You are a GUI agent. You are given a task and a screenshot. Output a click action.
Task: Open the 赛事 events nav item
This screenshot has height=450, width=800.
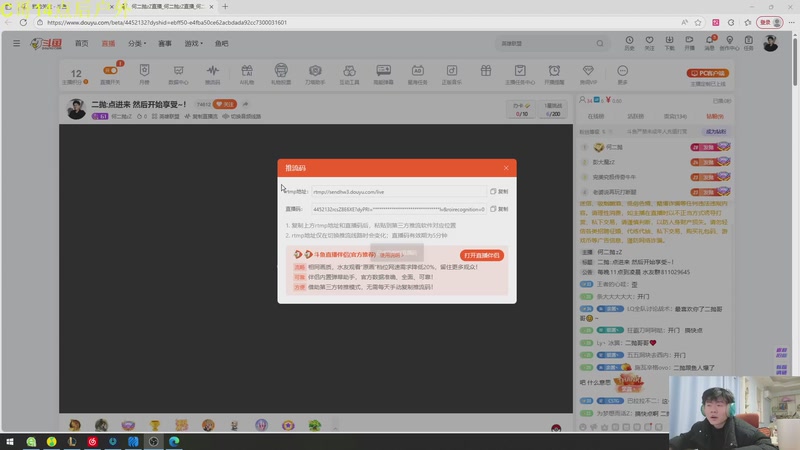click(x=165, y=43)
